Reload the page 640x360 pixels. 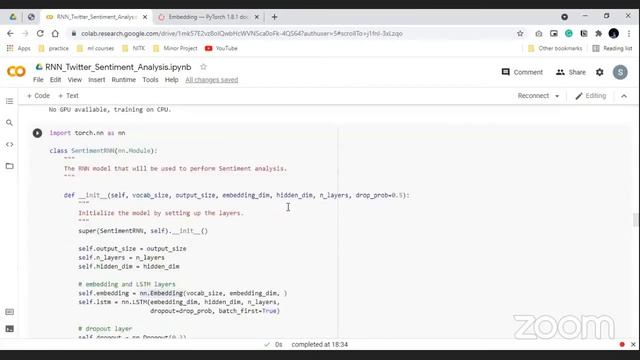(x=40, y=33)
